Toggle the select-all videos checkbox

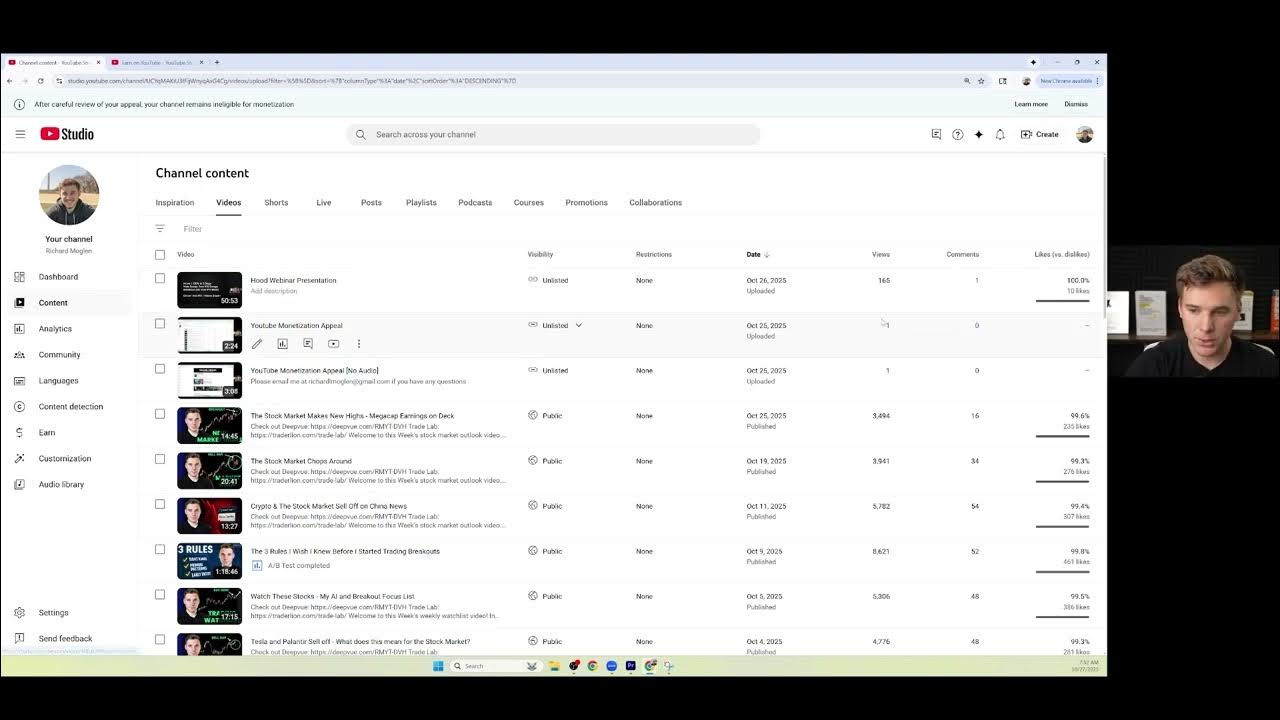[x=160, y=255]
